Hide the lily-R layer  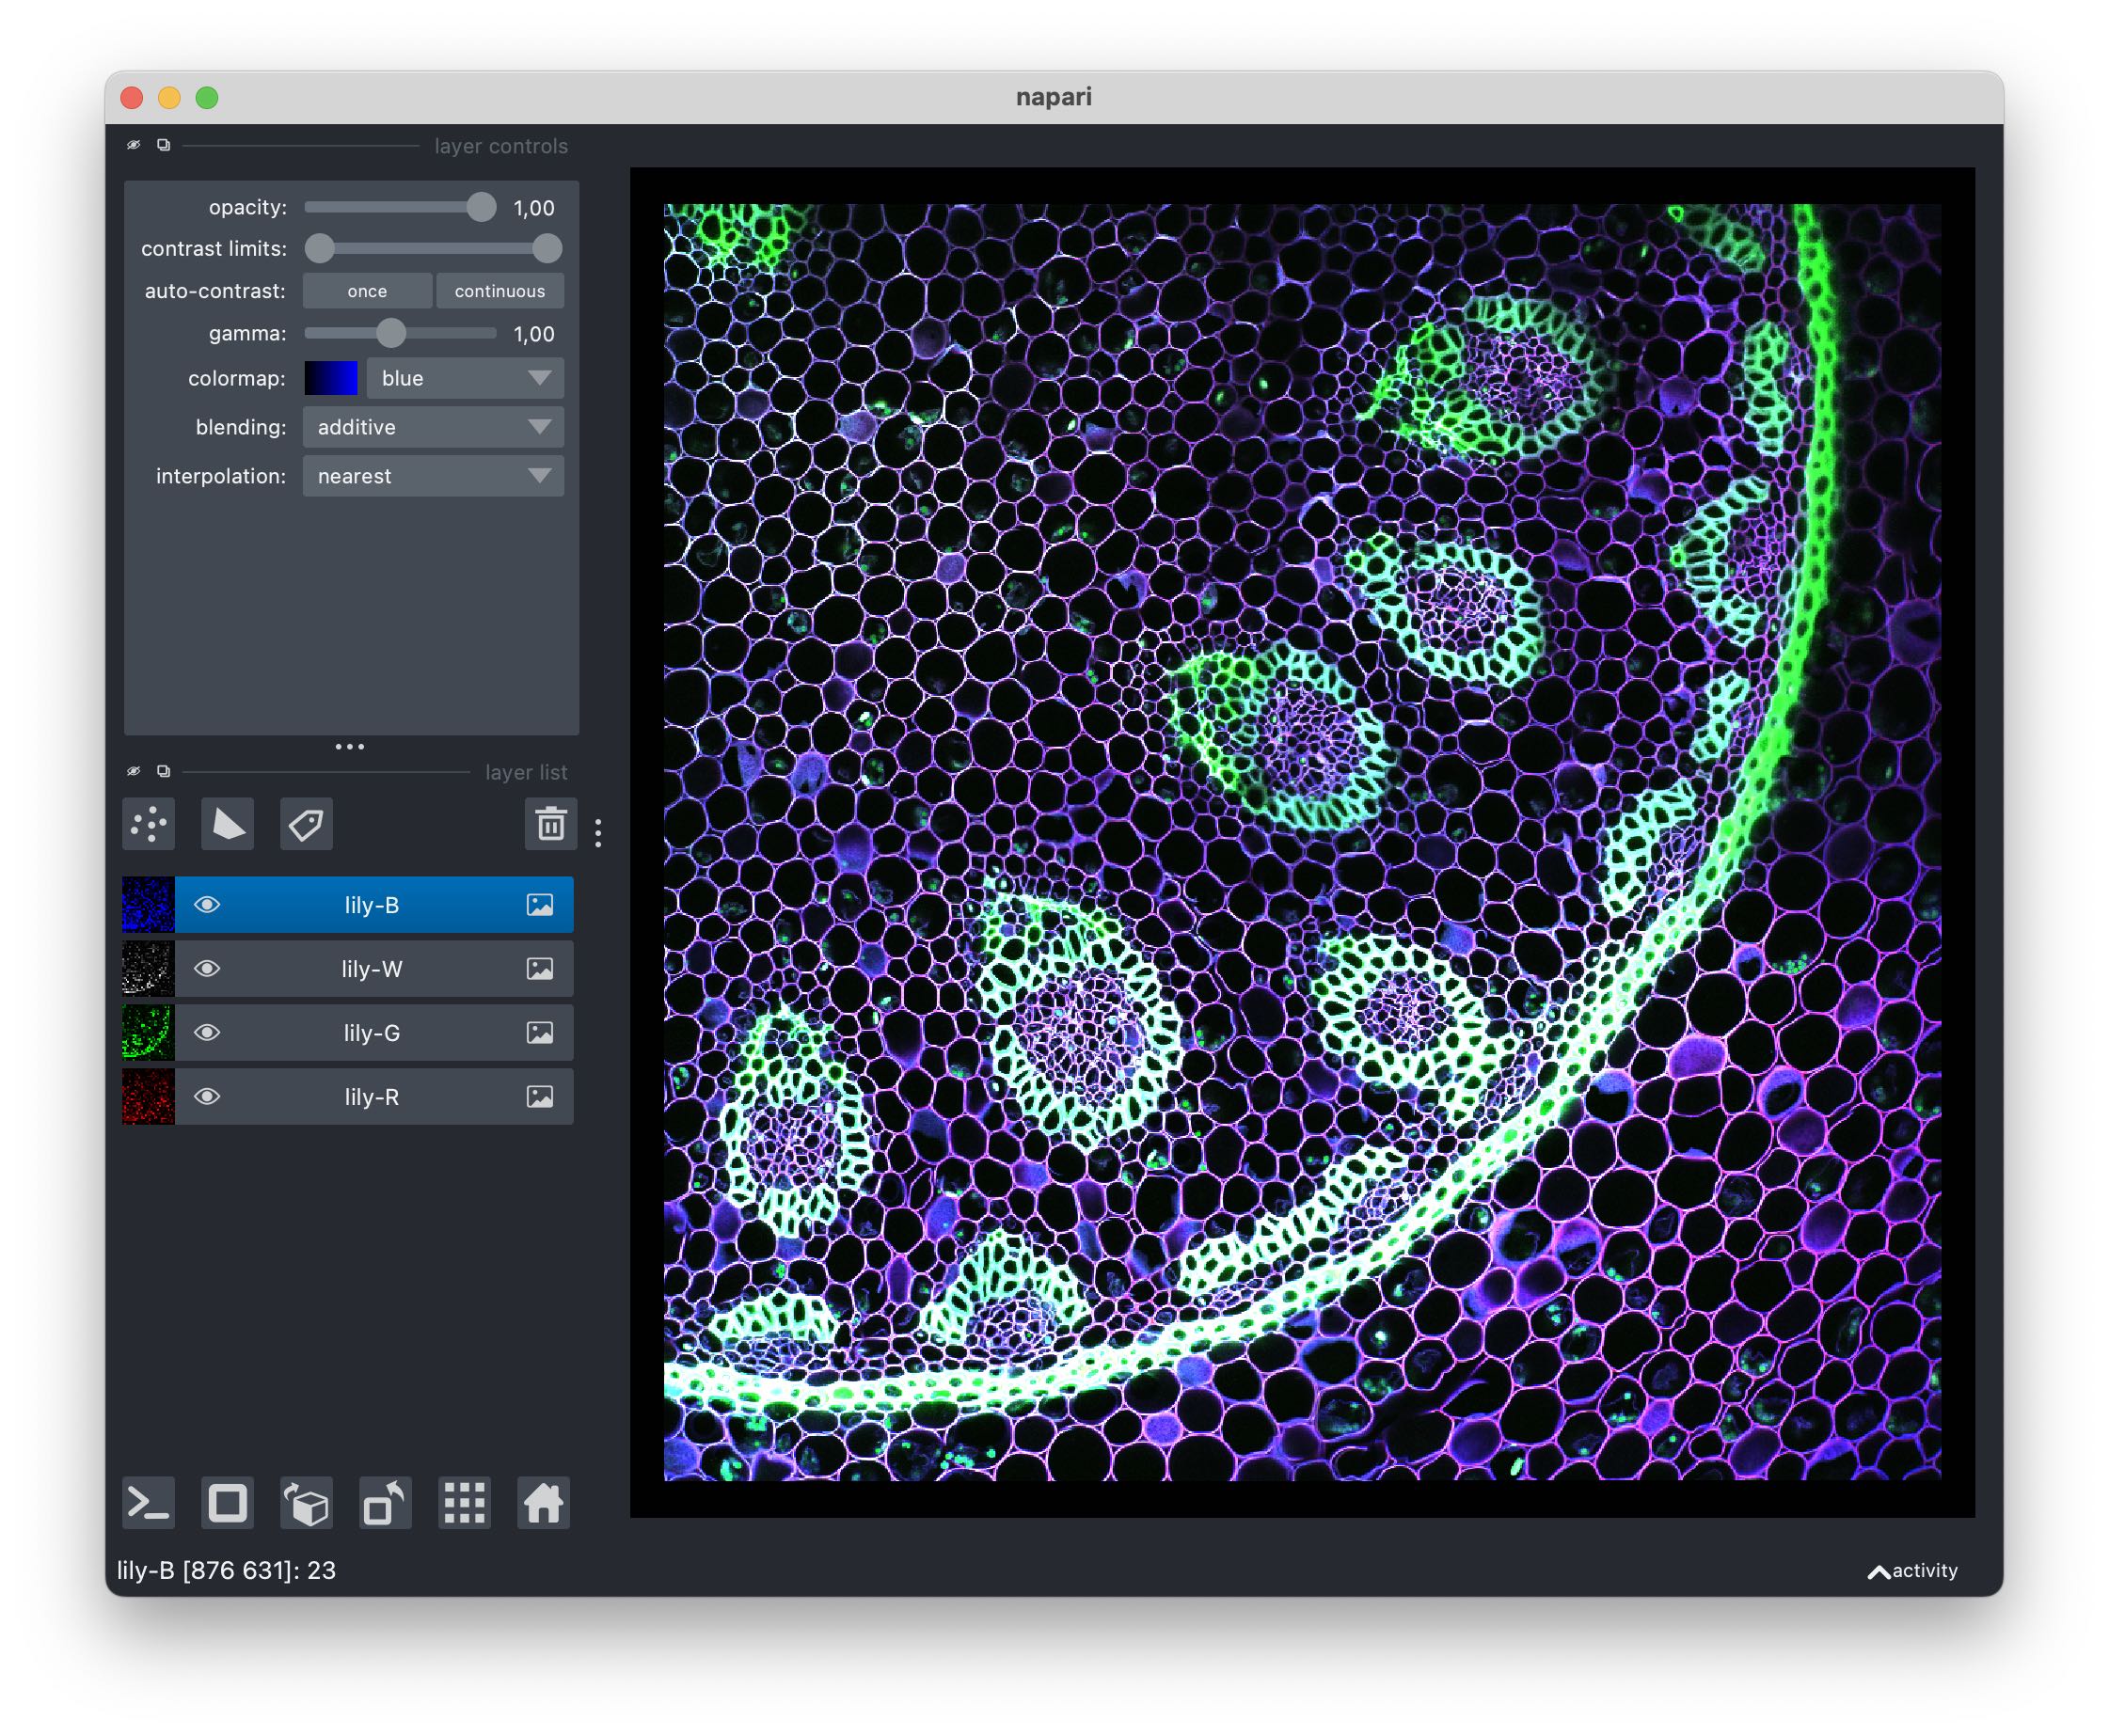(x=207, y=1097)
